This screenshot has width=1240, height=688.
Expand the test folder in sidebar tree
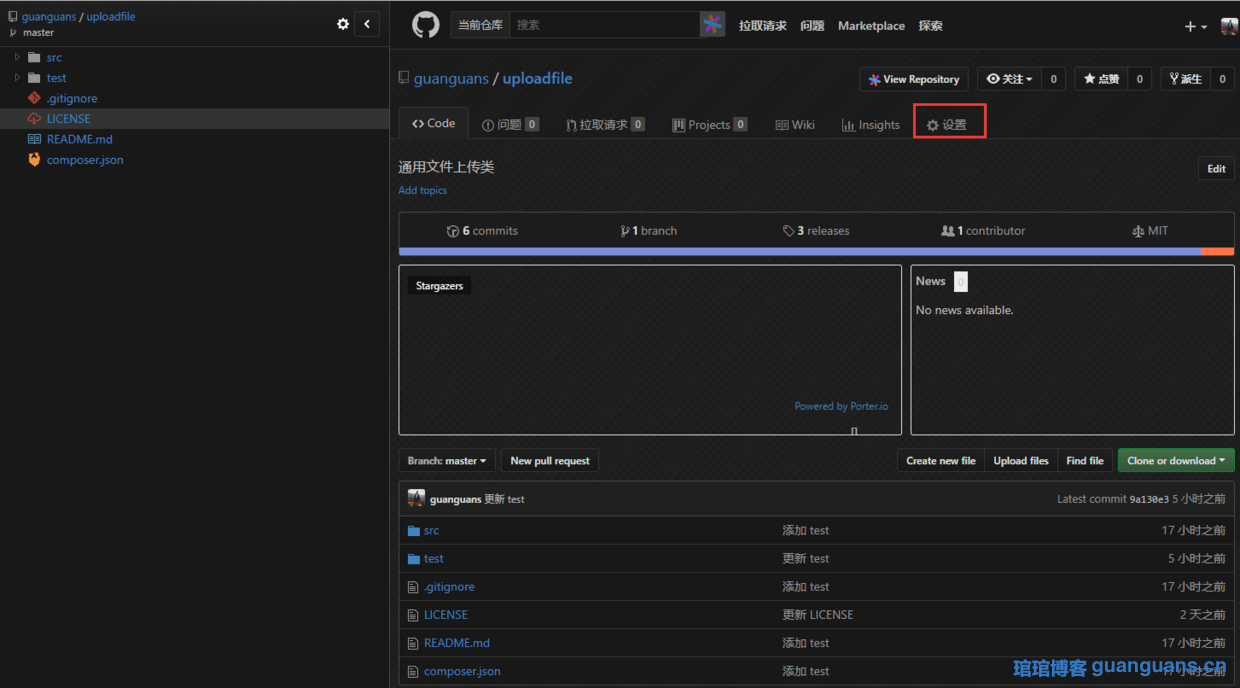[x=17, y=77]
